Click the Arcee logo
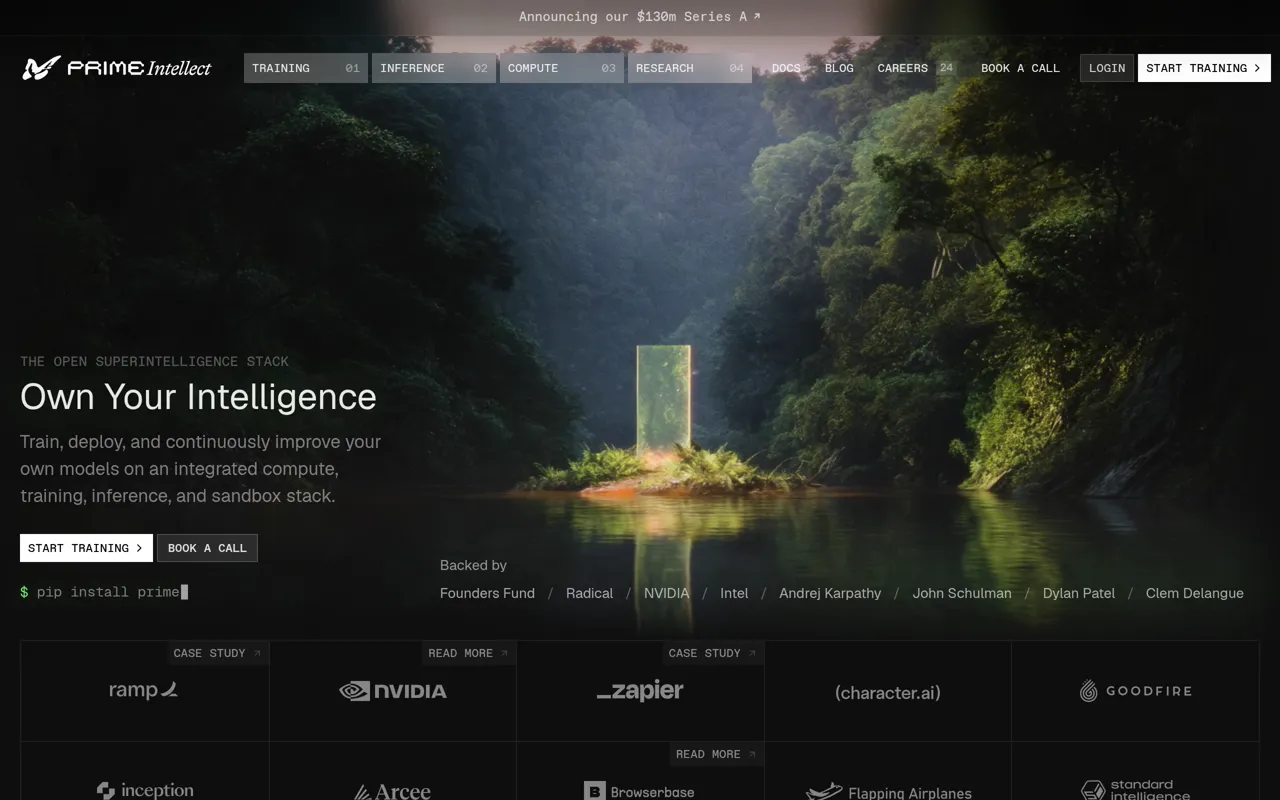Viewport: 1280px width, 800px height. 393,791
